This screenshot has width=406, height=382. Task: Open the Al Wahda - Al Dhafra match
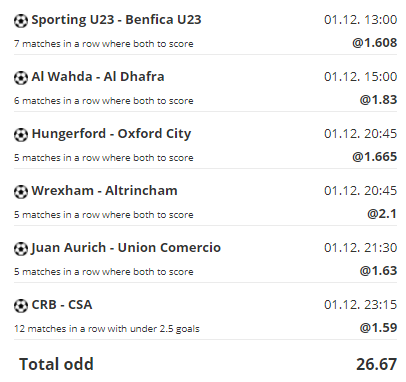(x=98, y=77)
